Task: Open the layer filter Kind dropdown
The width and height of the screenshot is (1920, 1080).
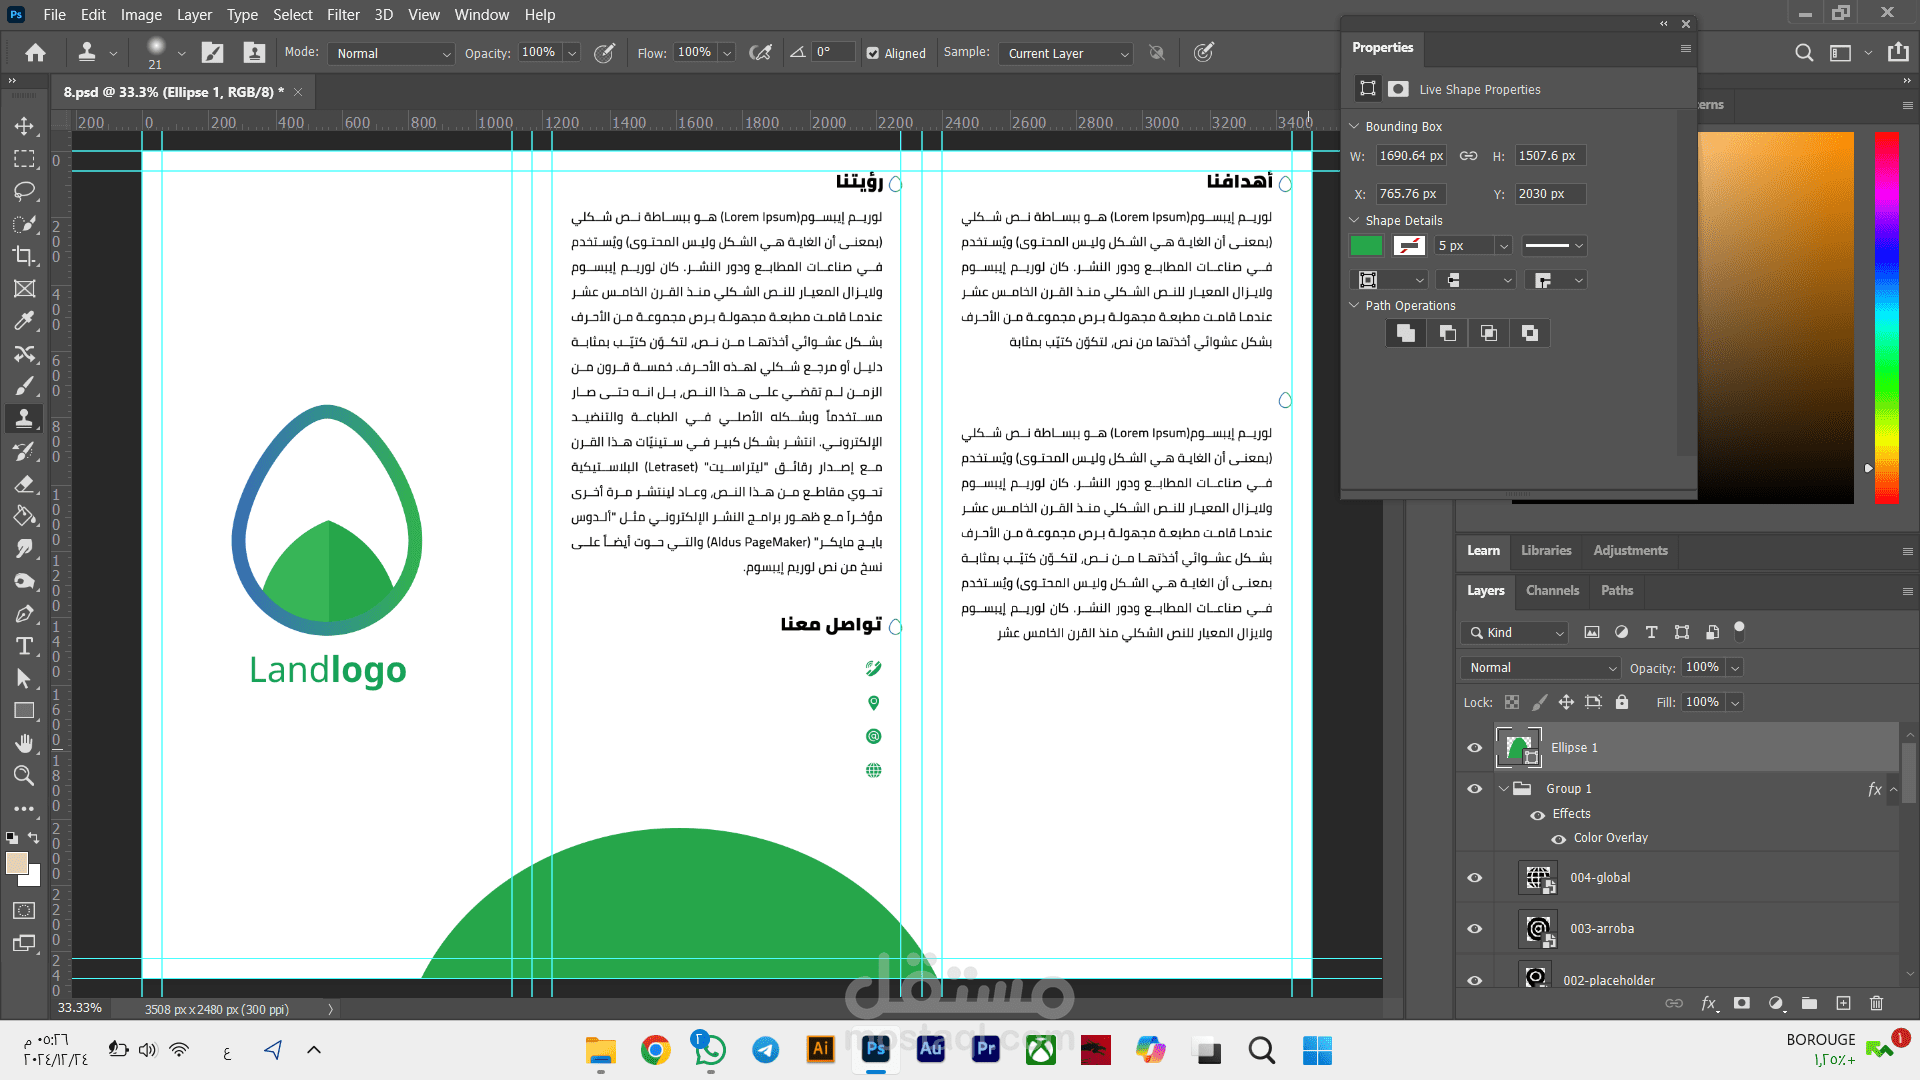Action: [x=1513, y=633]
